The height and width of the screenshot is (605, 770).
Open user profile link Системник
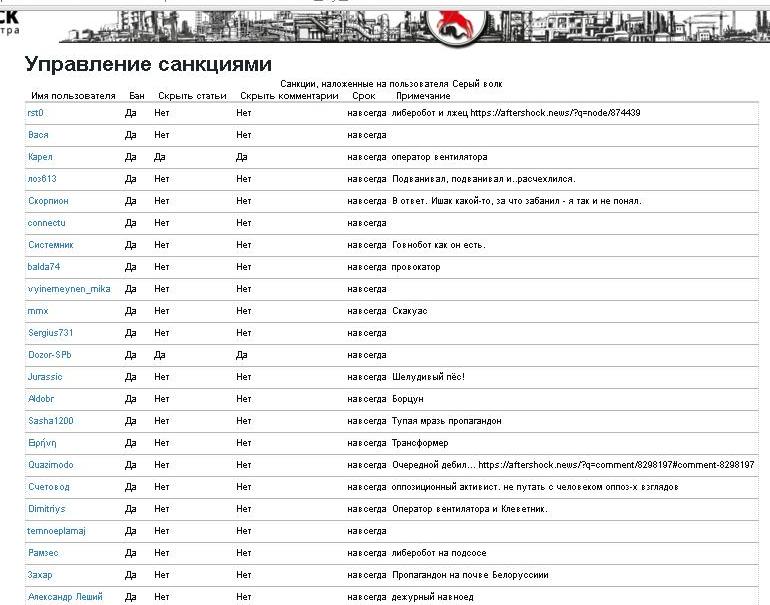51,245
